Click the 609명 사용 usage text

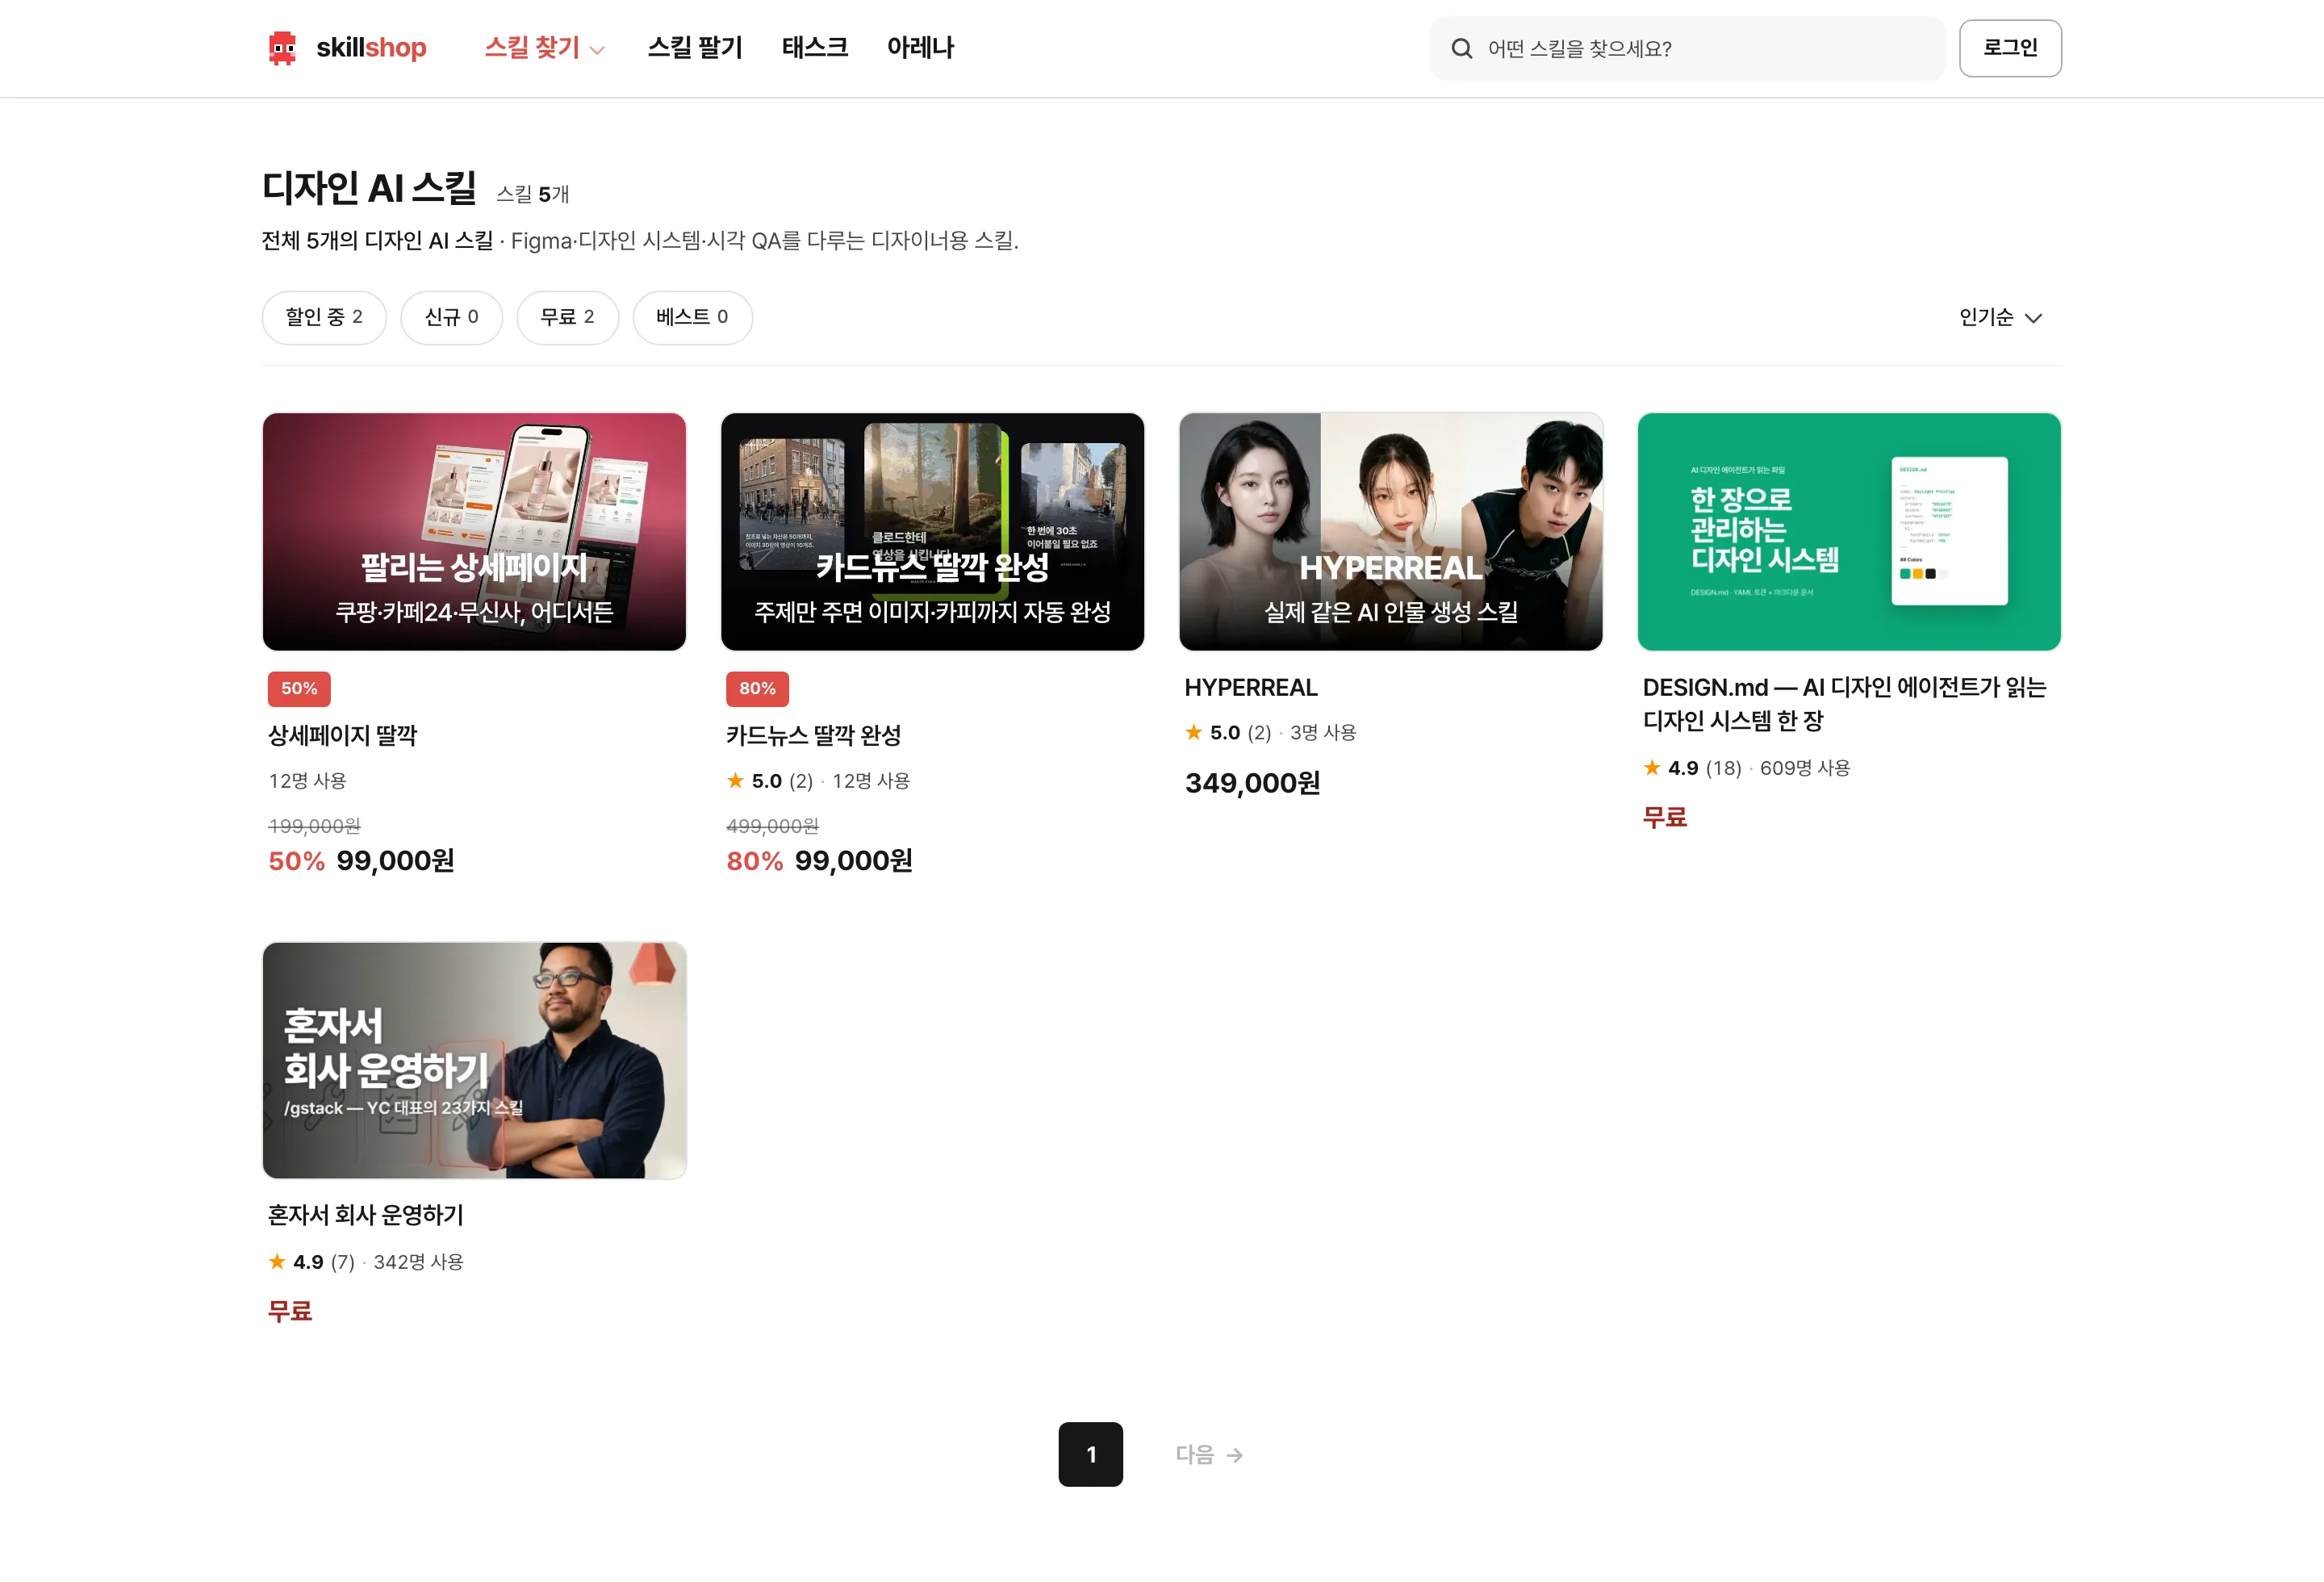tap(1805, 767)
